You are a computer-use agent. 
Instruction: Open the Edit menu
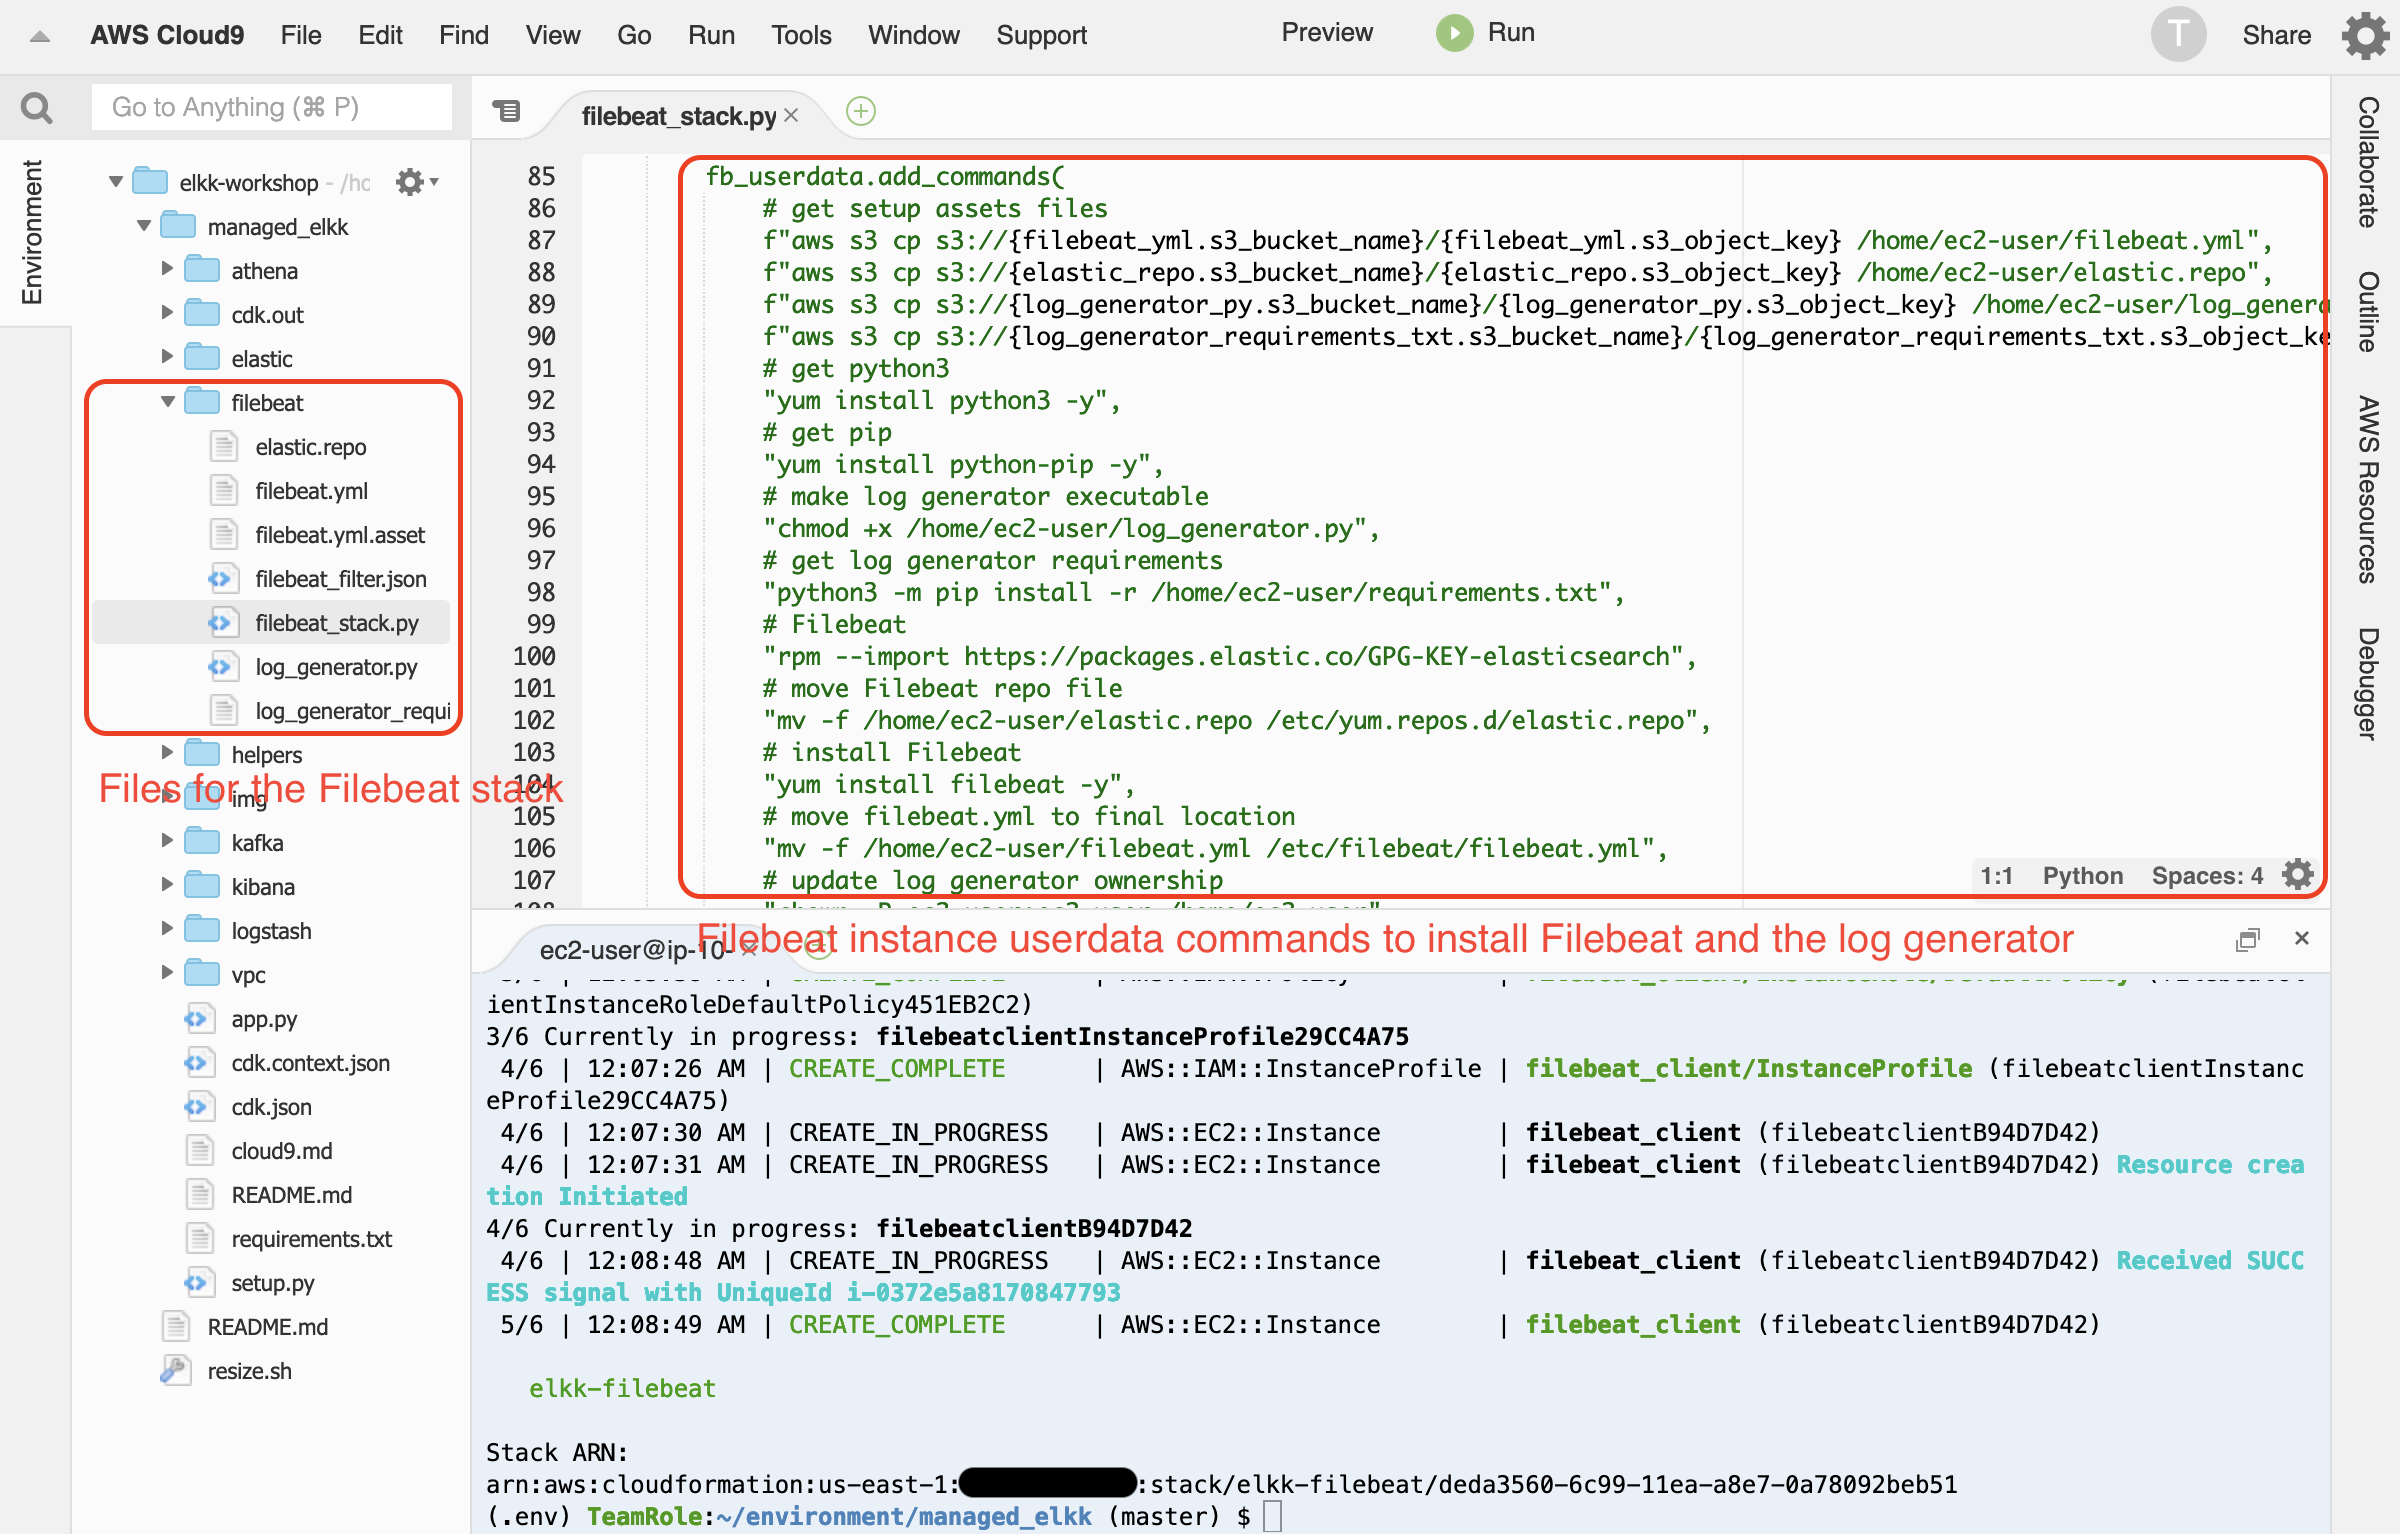(x=380, y=35)
